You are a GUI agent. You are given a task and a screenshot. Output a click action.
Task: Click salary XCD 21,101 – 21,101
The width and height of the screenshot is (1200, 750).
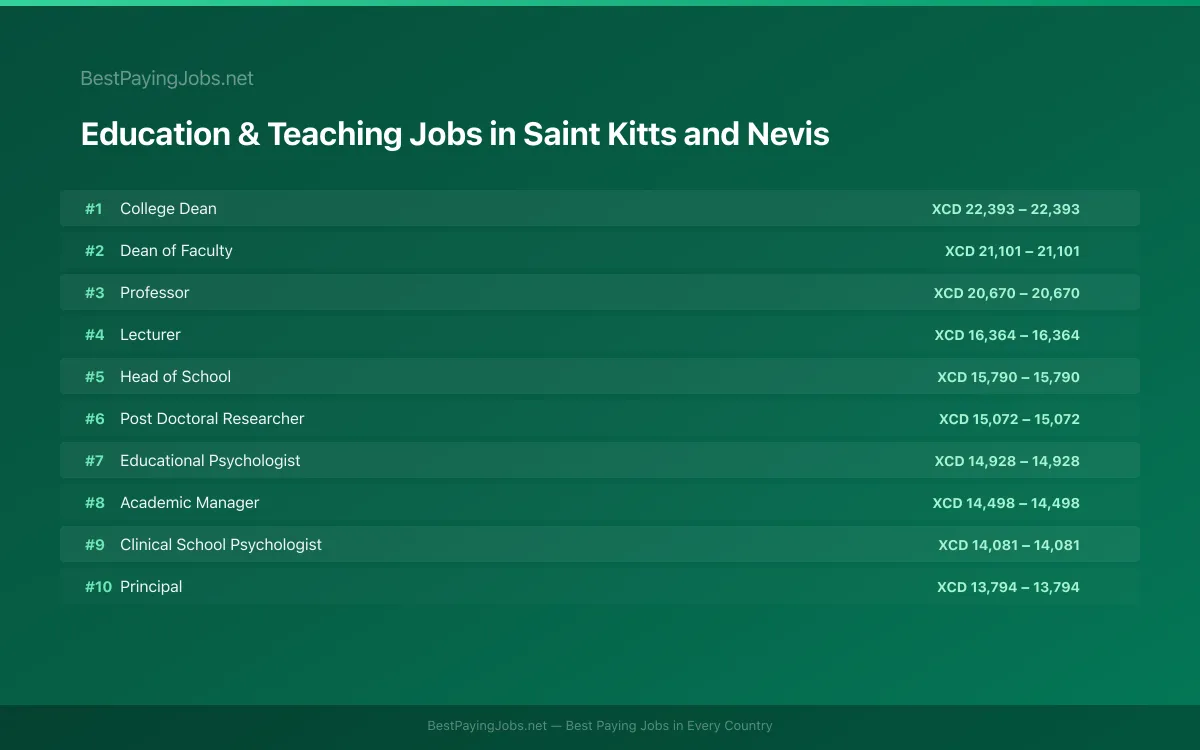pos(1012,251)
